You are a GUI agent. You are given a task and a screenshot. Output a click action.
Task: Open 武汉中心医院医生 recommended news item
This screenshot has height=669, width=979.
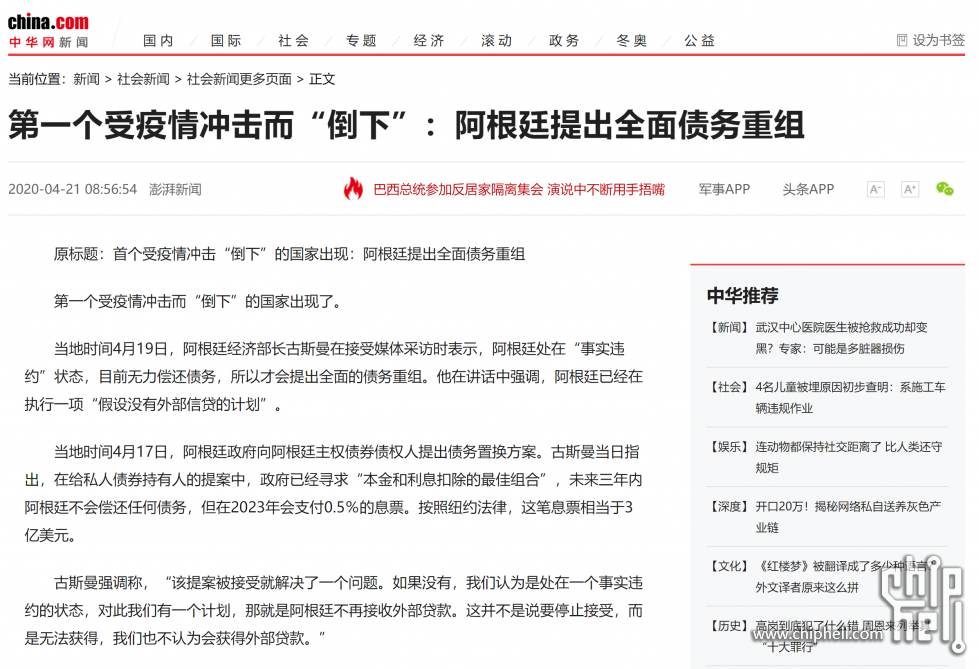tap(841, 338)
